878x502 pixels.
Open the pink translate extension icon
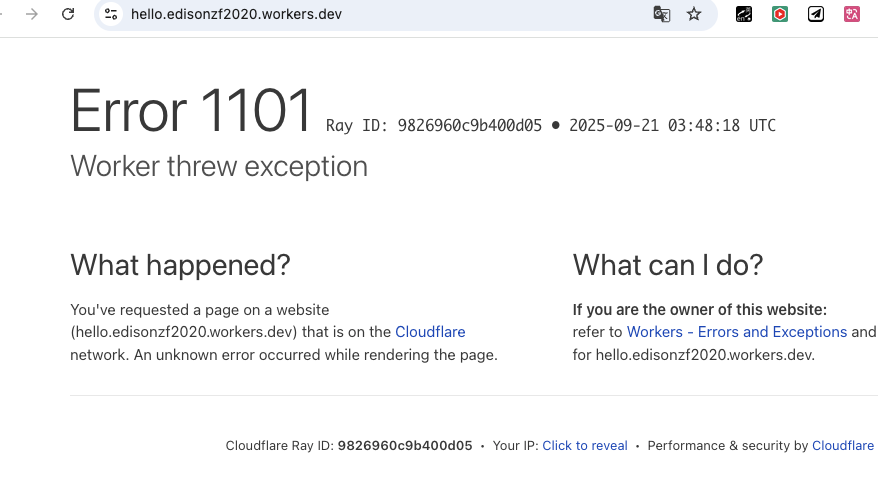[x=852, y=14]
